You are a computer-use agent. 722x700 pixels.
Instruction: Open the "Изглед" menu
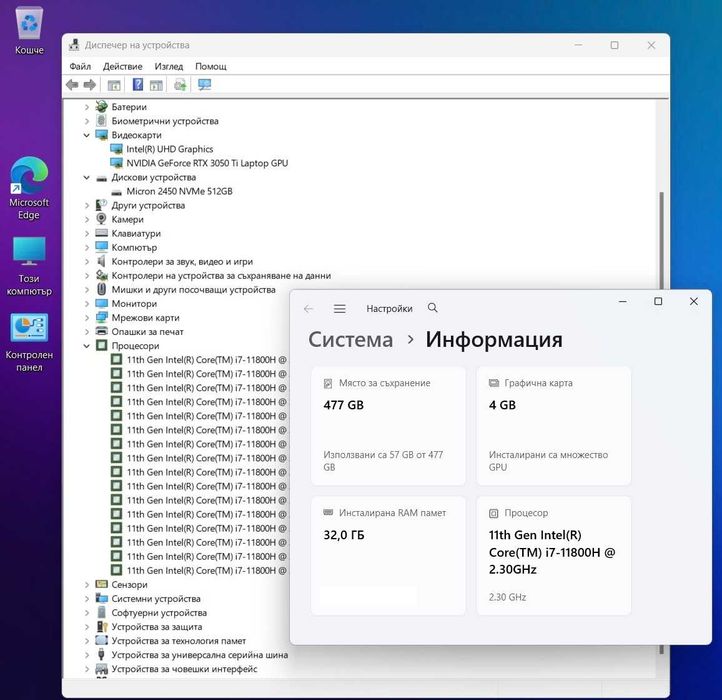point(169,66)
